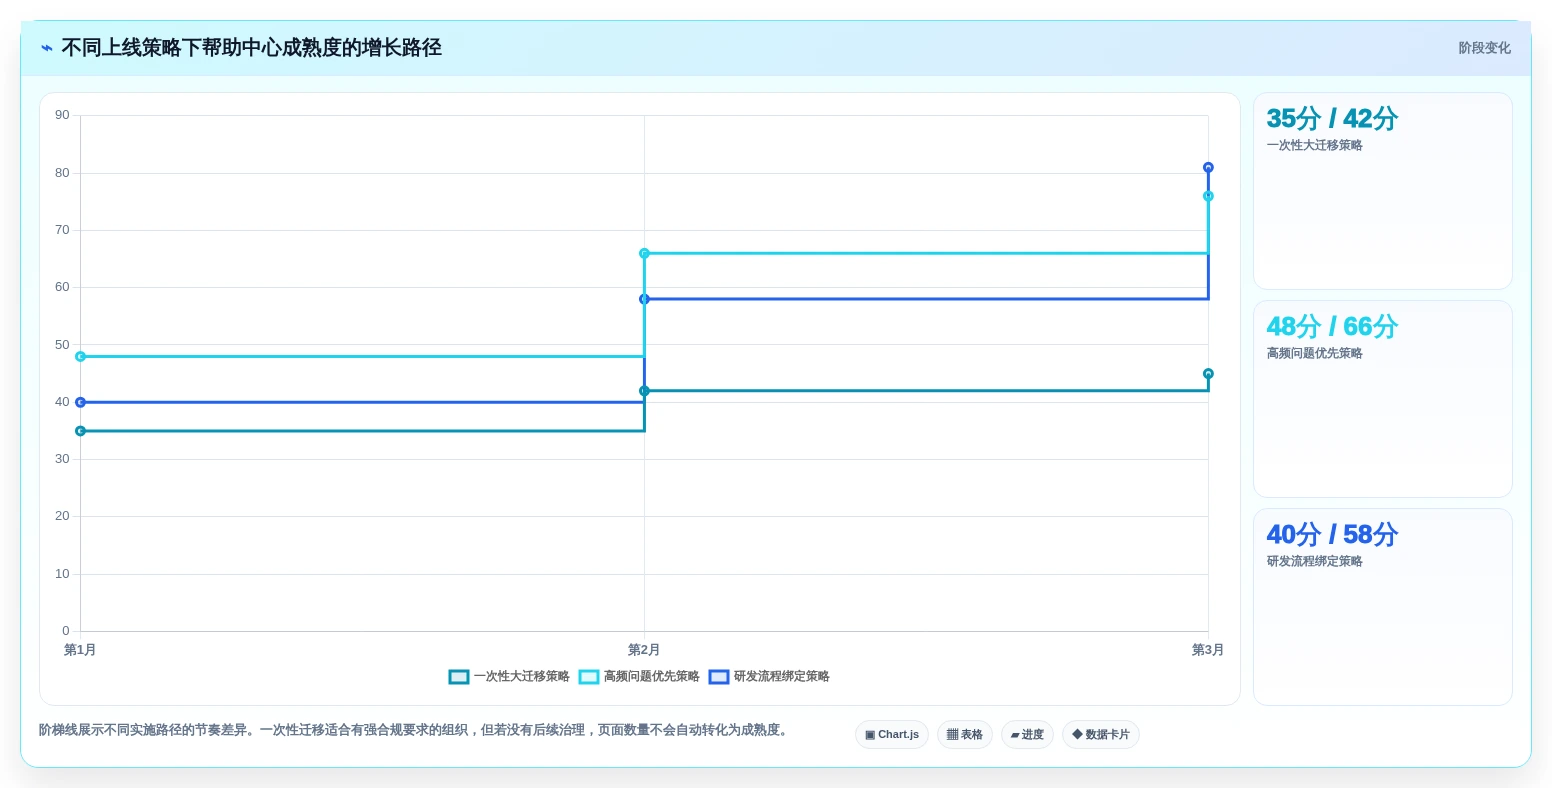Click the 一次性大迁移策略 legend label

(522, 677)
